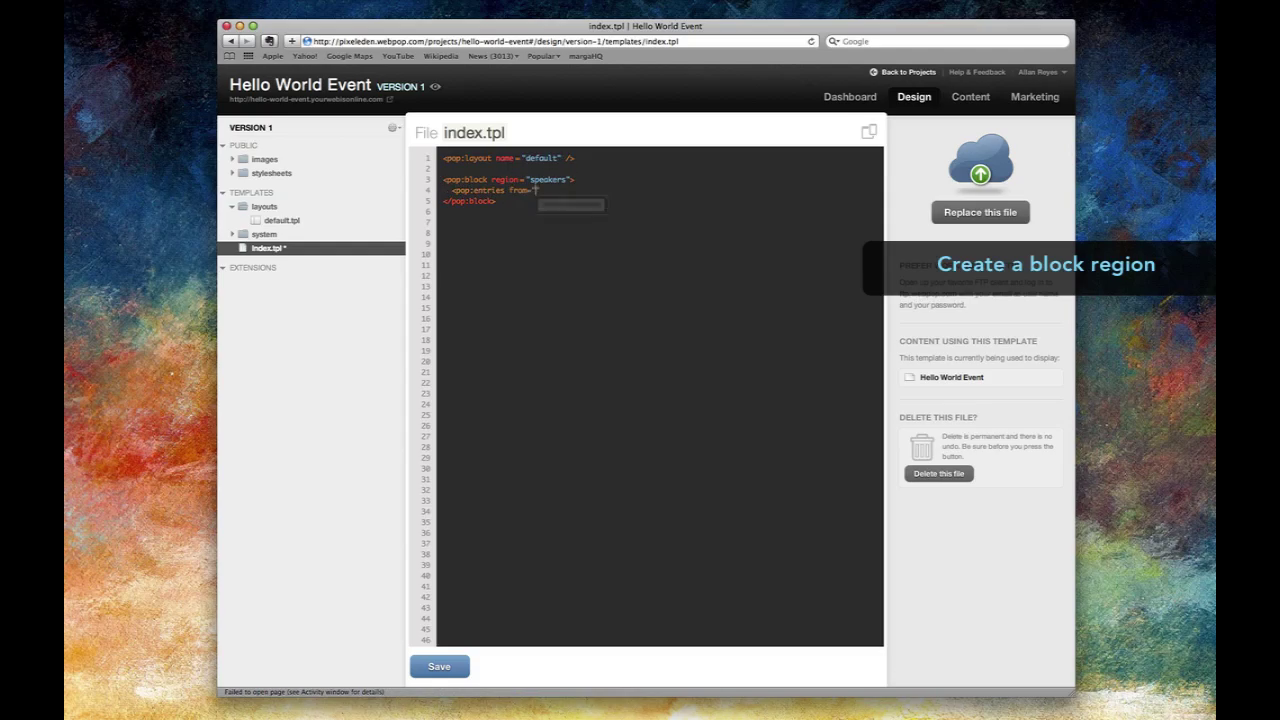Click the stylesheets folder icon
1280x720 pixels.
pyautogui.click(x=243, y=173)
